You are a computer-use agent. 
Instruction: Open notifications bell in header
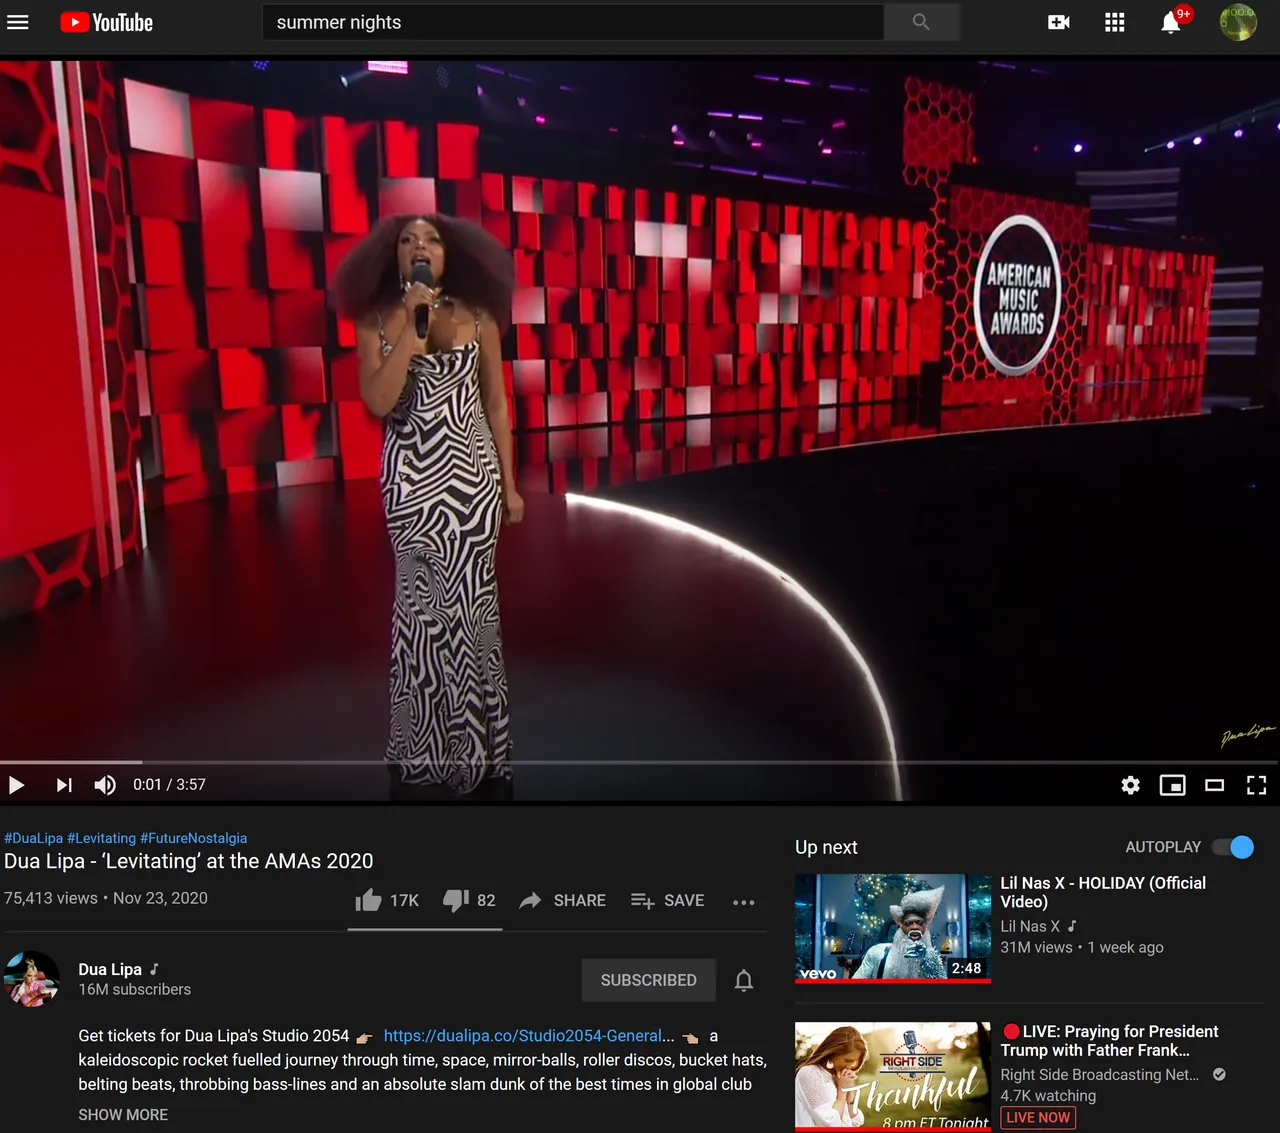1171,22
